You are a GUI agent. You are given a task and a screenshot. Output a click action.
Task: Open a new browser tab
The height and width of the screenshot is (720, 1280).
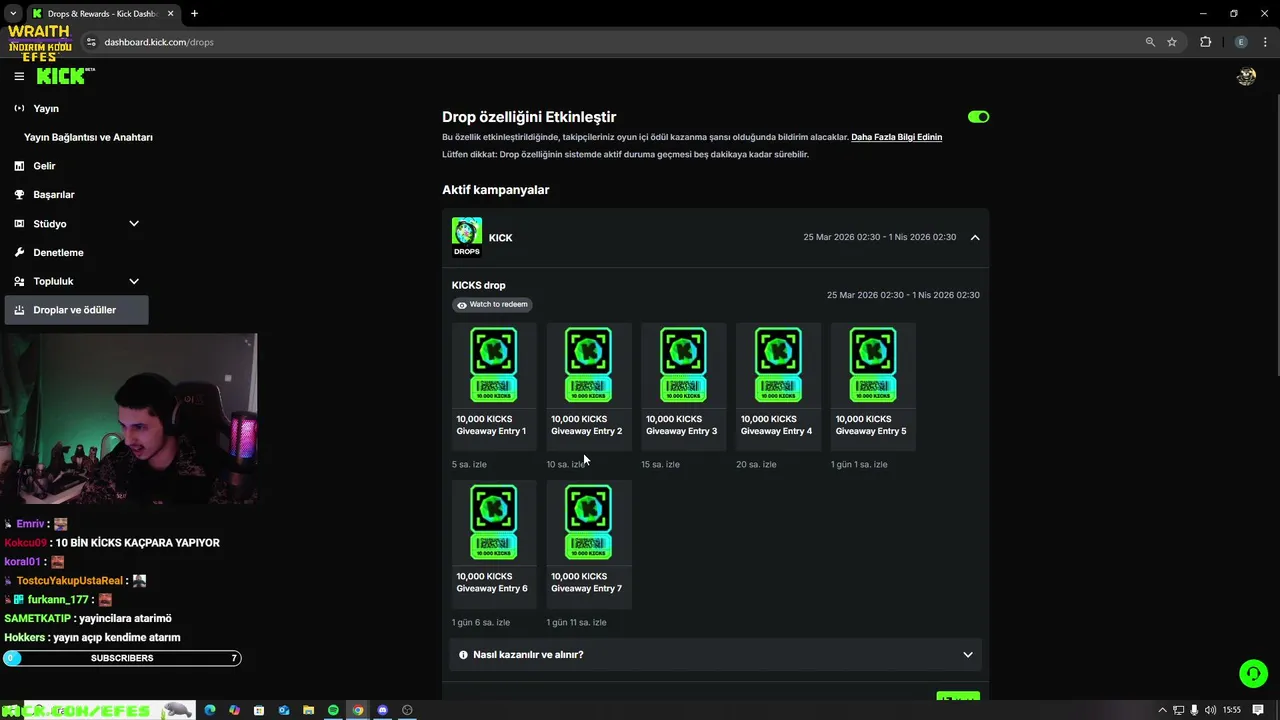(194, 14)
